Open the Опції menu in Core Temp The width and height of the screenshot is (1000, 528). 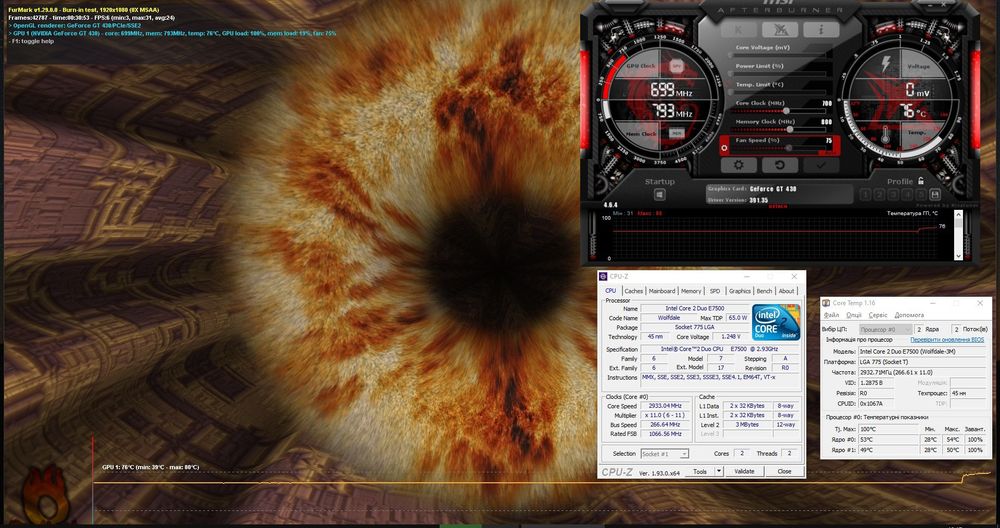[x=853, y=315]
